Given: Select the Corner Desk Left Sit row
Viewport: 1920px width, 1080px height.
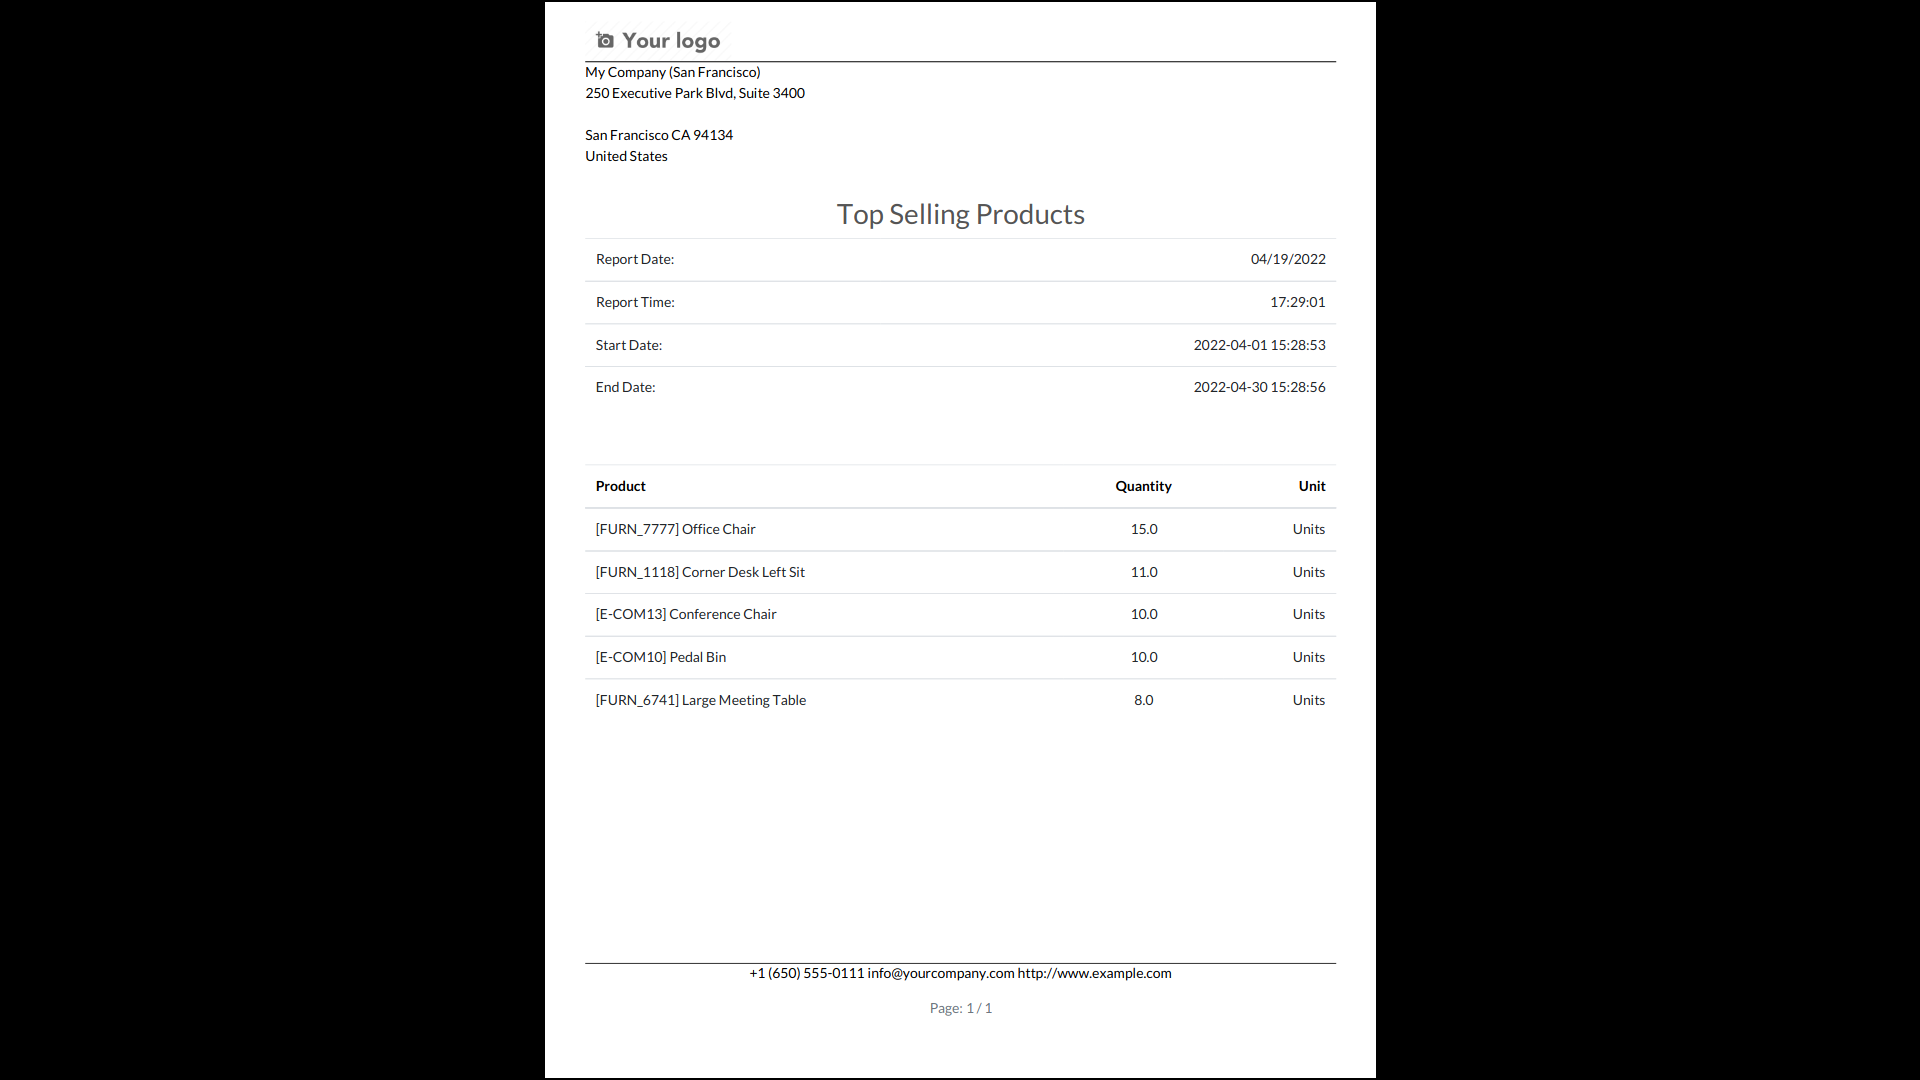Looking at the screenshot, I should pos(700,572).
